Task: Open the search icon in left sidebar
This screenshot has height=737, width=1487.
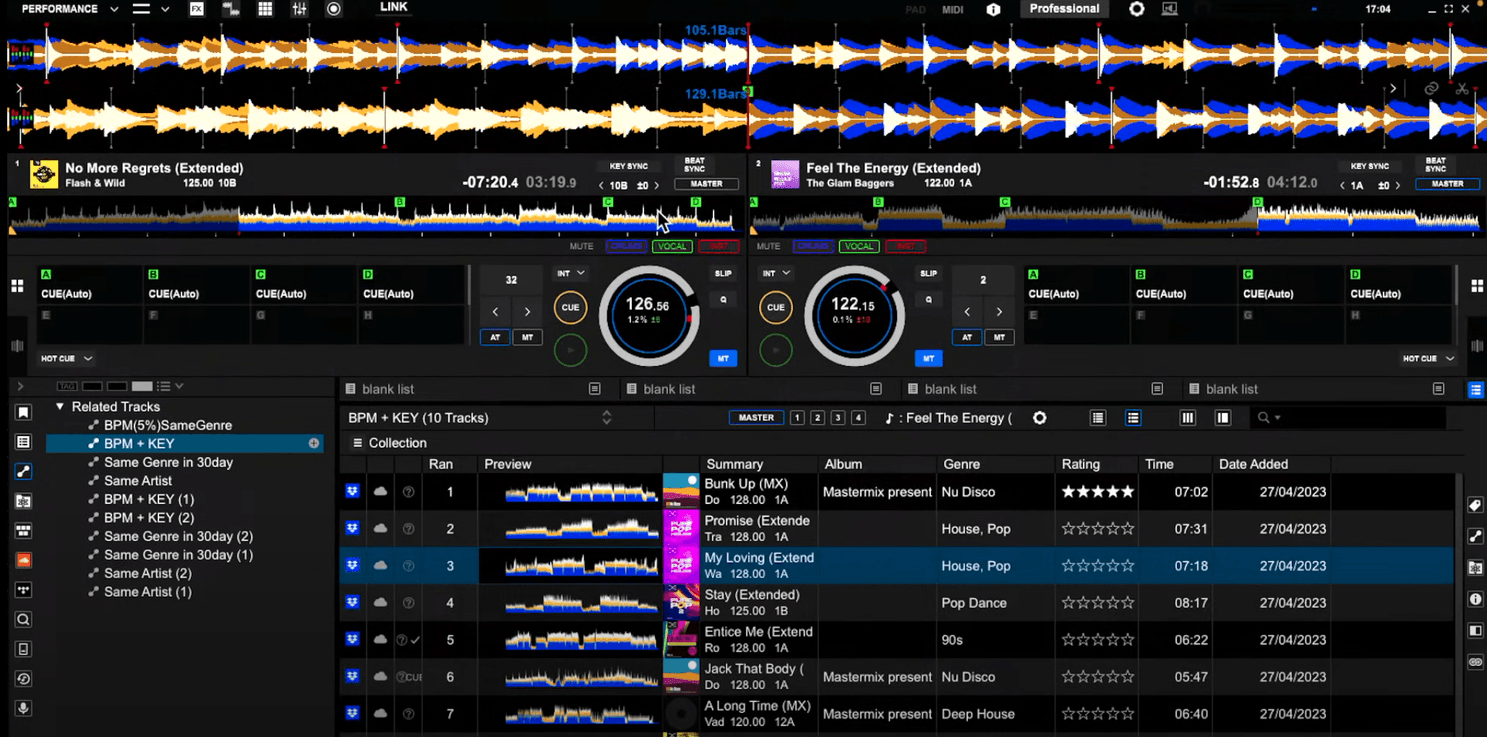Action: pos(23,620)
